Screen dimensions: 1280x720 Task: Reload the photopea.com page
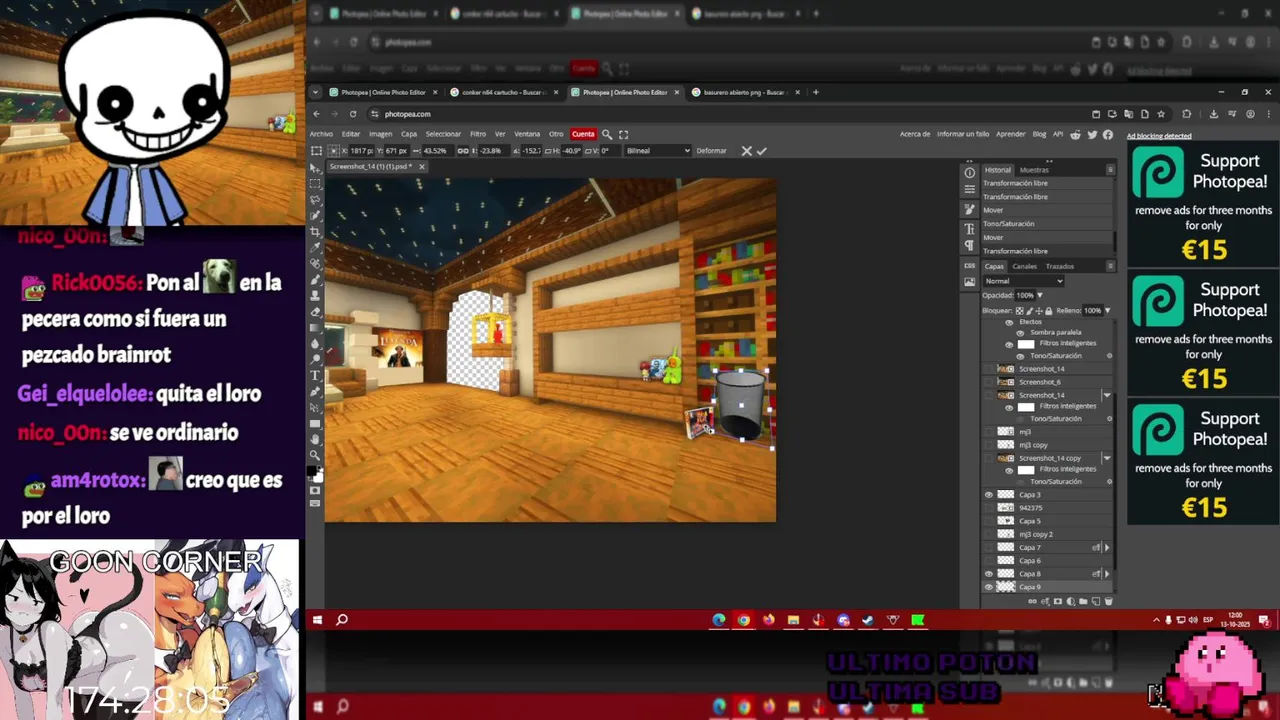(352, 114)
